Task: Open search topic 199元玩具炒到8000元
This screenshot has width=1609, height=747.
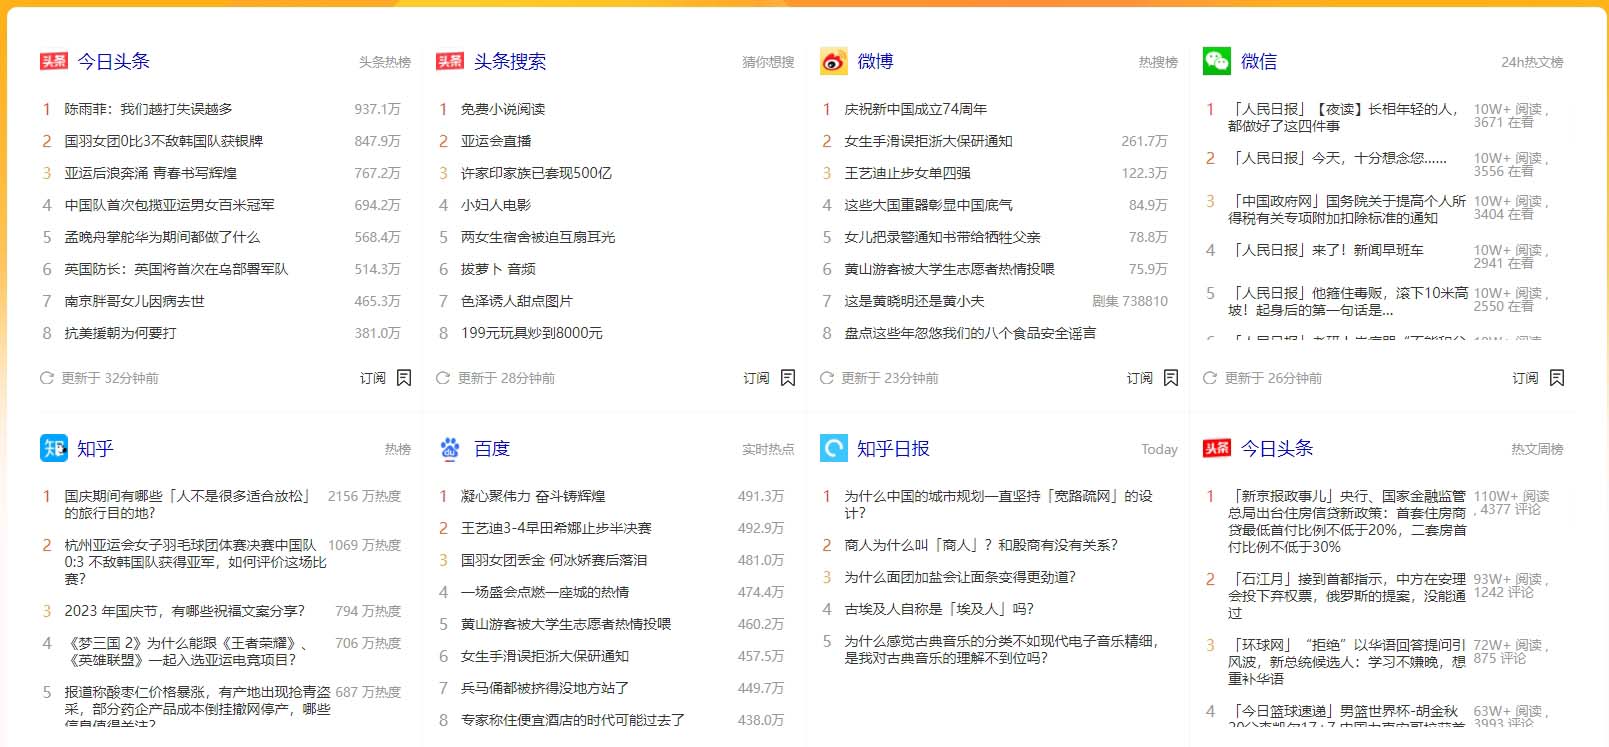Action: [532, 333]
